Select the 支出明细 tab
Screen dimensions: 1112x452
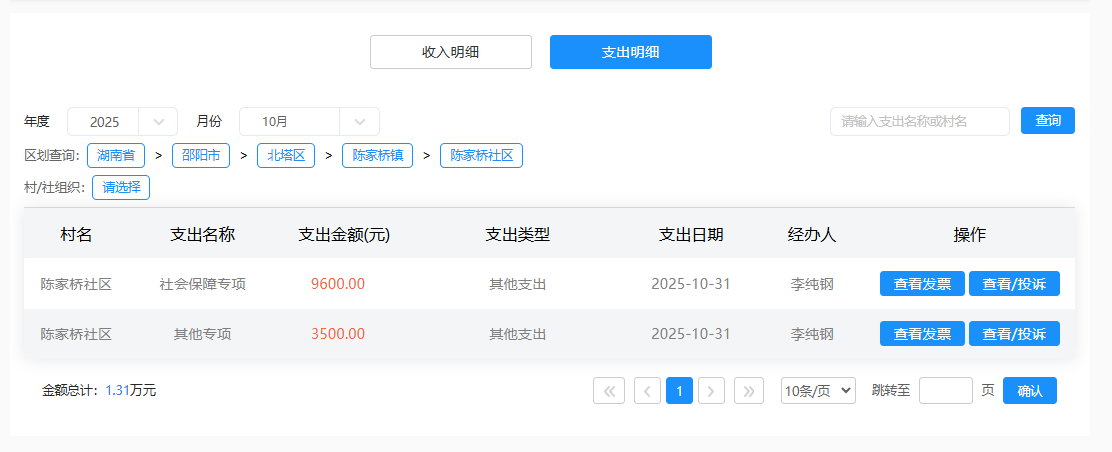[630, 52]
